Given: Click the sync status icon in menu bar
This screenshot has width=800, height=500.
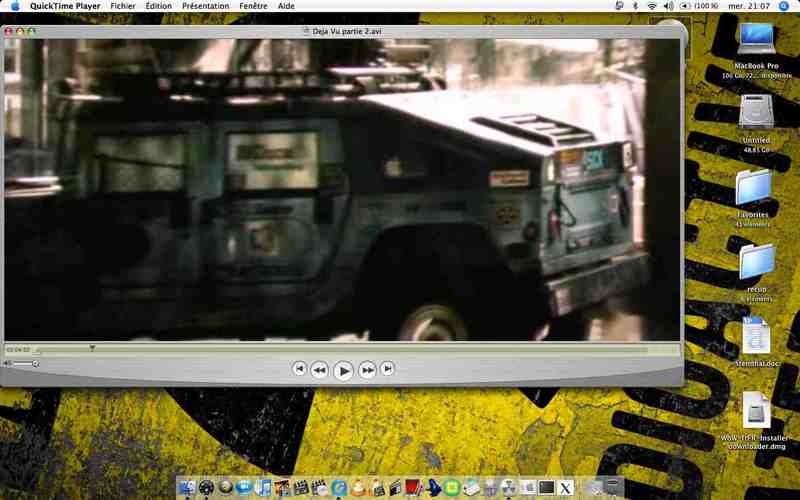Looking at the screenshot, I should (x=619, y=6).
